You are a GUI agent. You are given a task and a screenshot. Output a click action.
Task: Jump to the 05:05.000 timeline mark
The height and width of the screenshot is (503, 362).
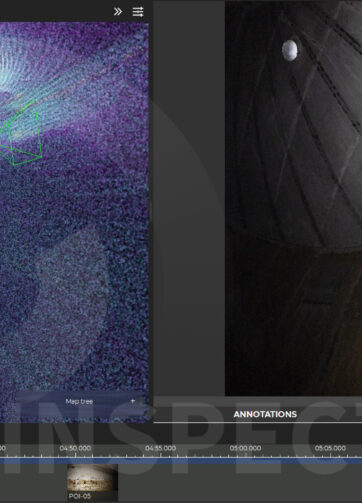tap(330, 448)
